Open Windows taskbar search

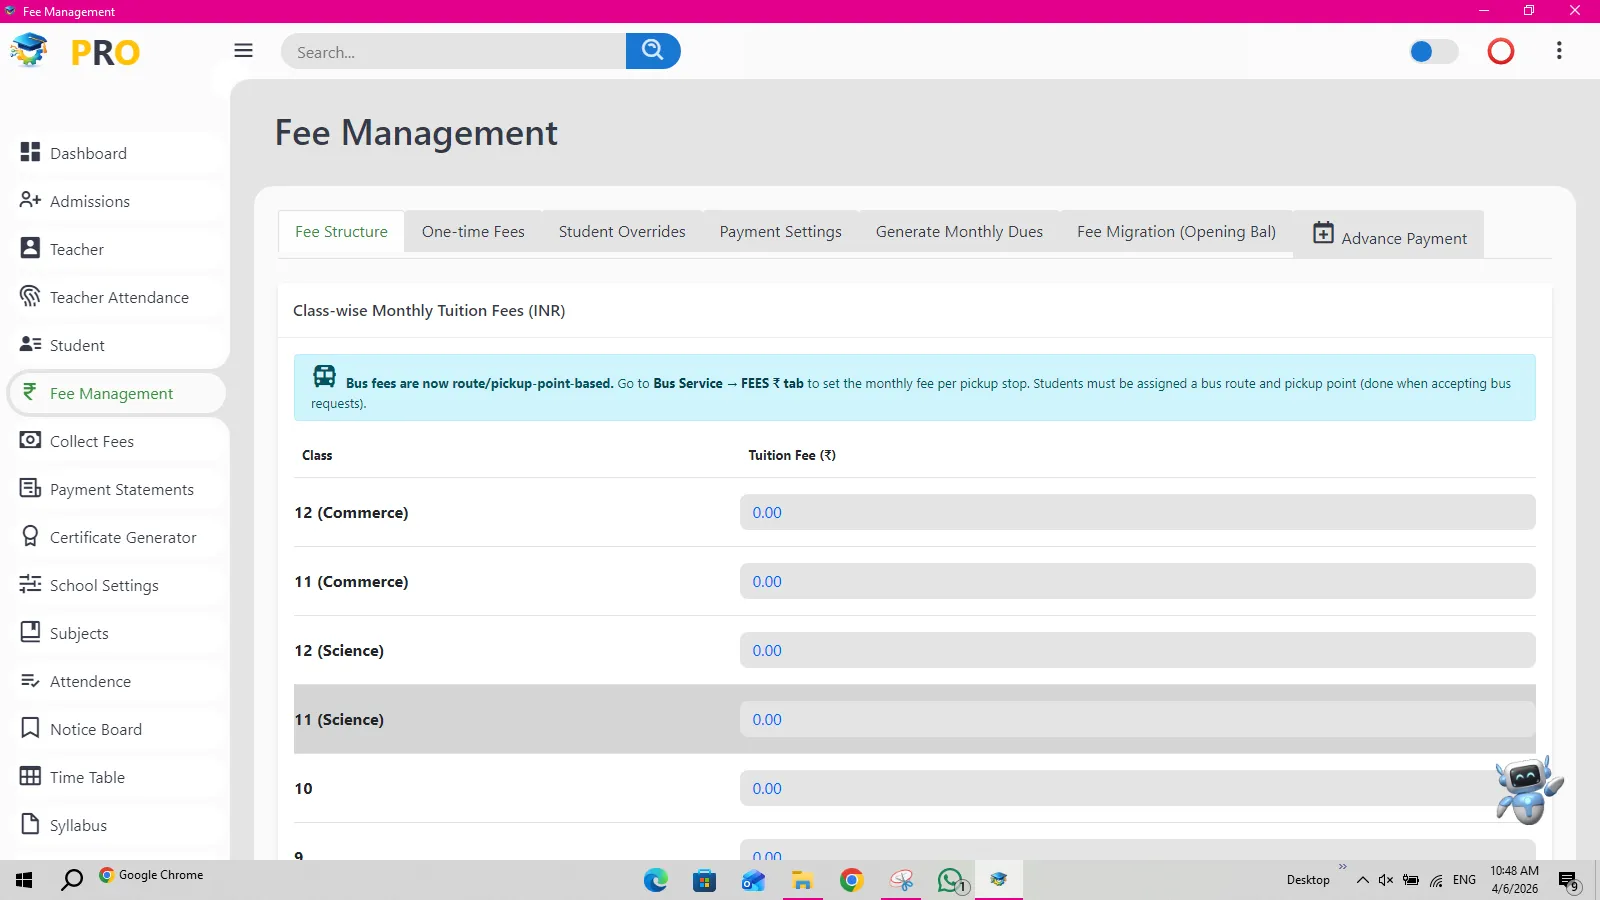tap(72, 880)
